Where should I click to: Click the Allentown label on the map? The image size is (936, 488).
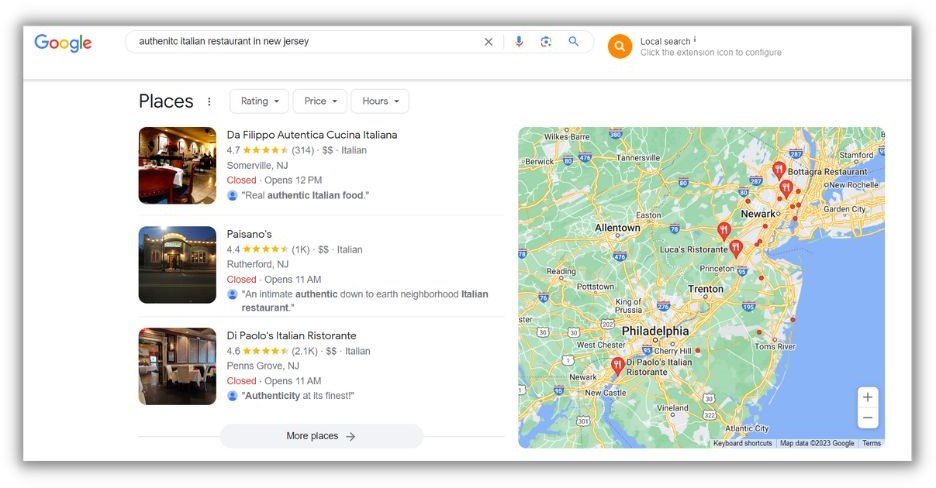click(x=617, y=228)
